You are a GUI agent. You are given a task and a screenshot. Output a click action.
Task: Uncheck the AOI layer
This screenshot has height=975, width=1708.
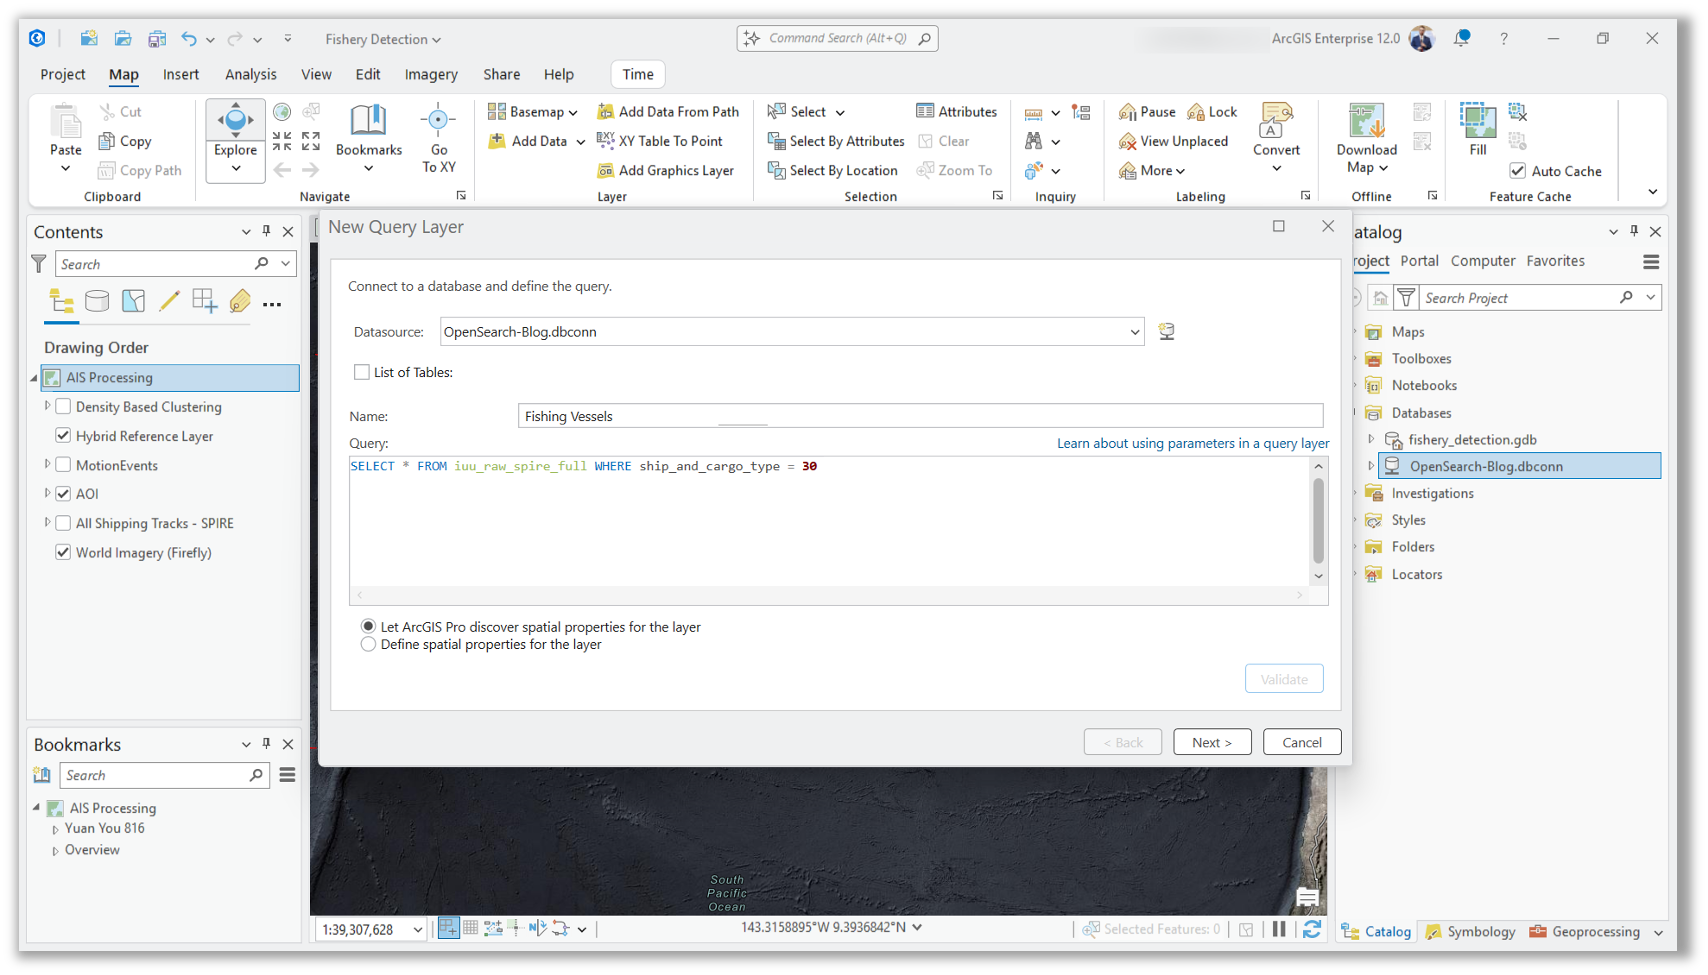(x=63, y=494)
